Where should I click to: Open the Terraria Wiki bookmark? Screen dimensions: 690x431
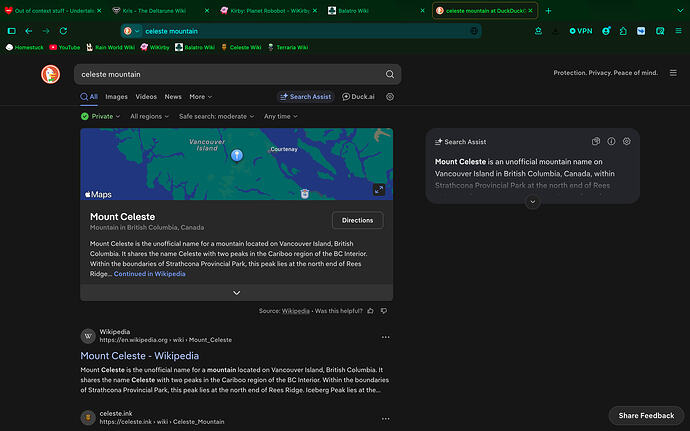coord(288,48)
